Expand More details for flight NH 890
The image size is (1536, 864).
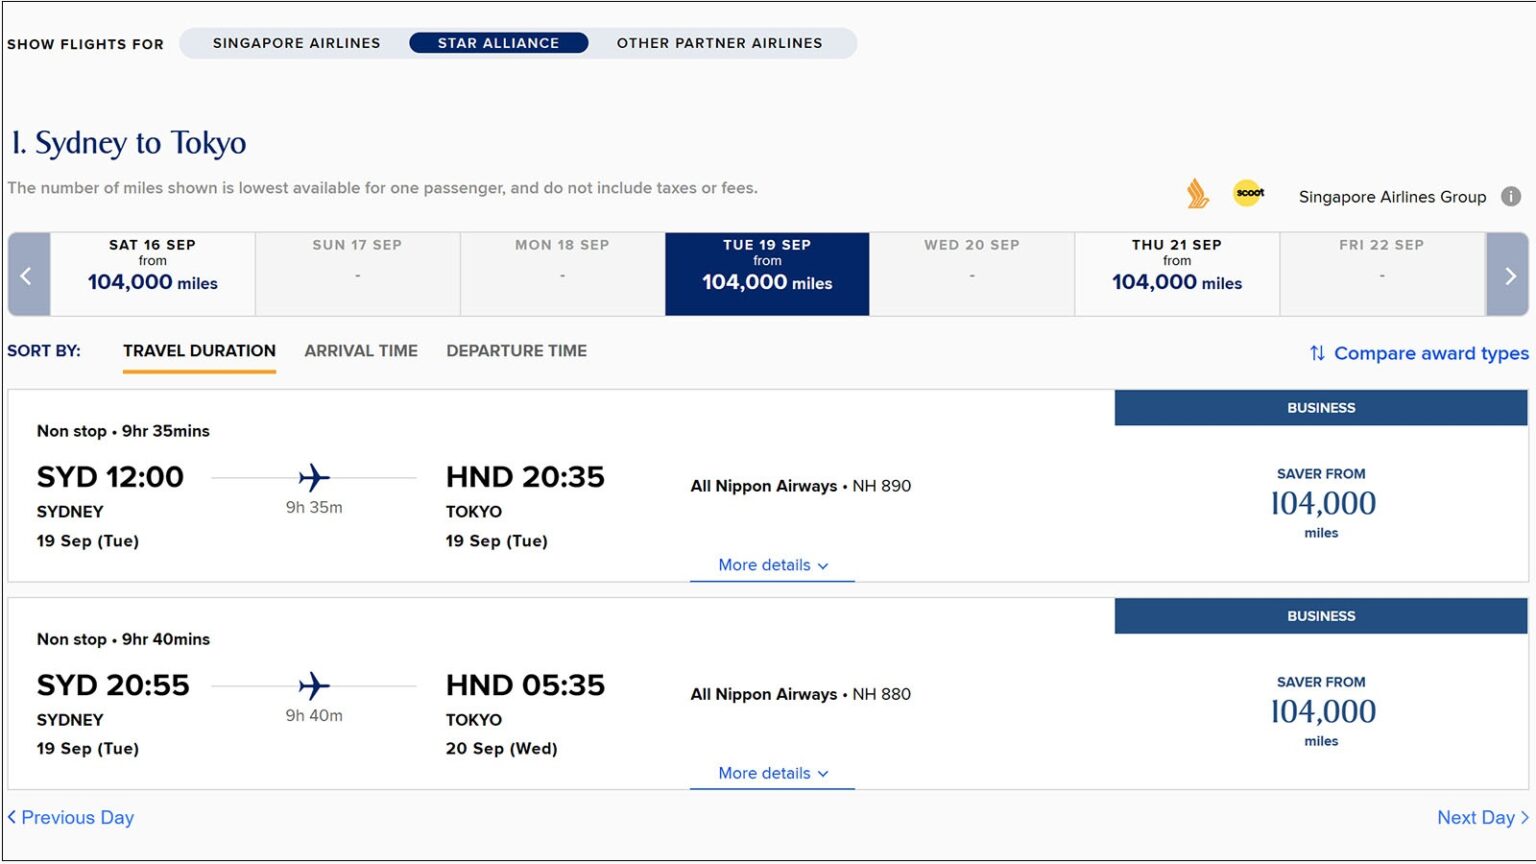(x=771, y=565)
